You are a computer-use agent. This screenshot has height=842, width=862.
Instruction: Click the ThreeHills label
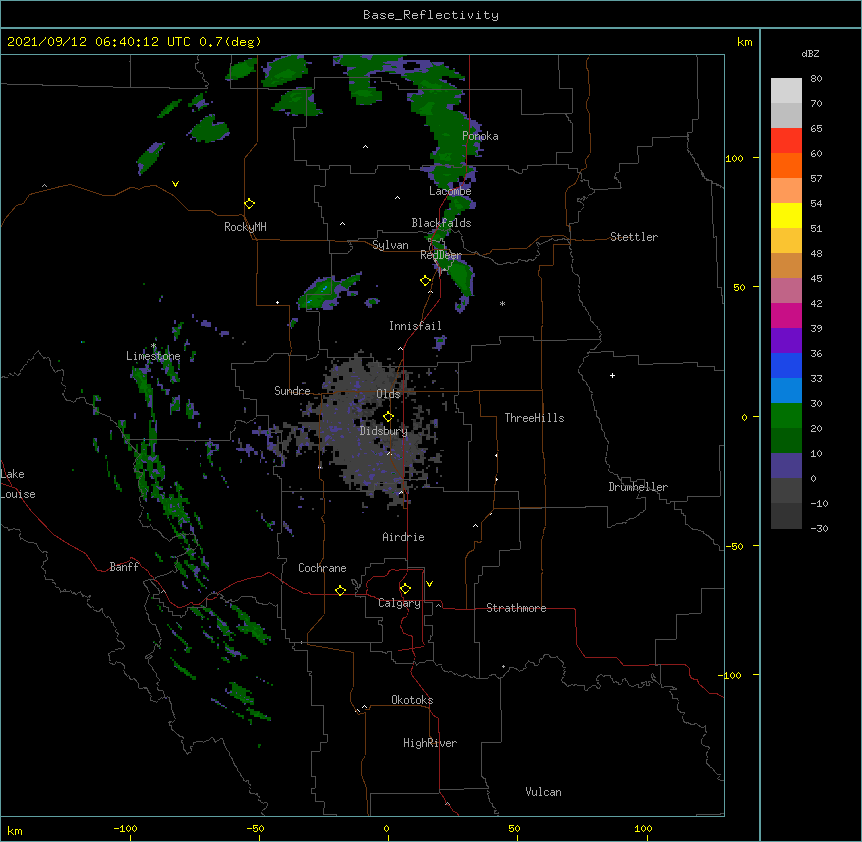[534, 418]
